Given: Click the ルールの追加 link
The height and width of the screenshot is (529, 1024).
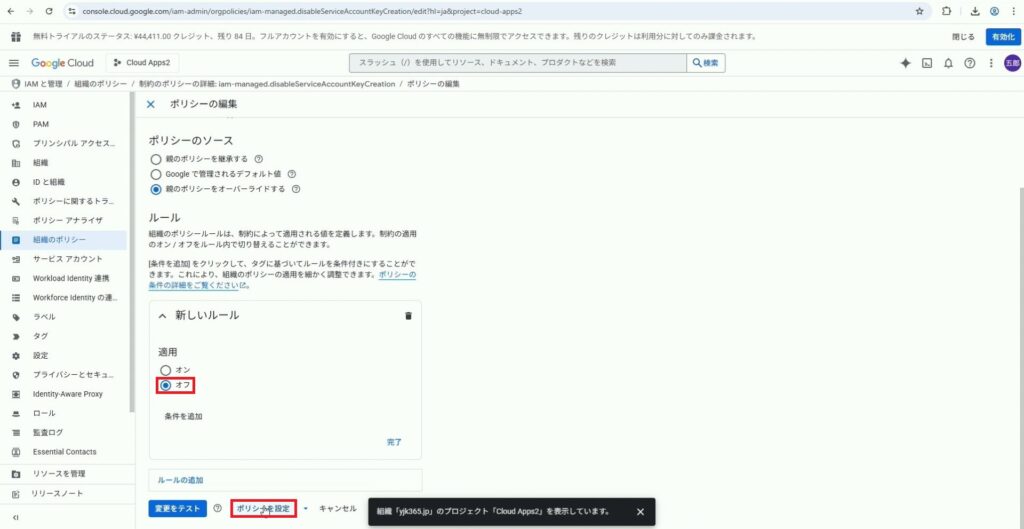Looking at the screenshot, I should 180,481.
